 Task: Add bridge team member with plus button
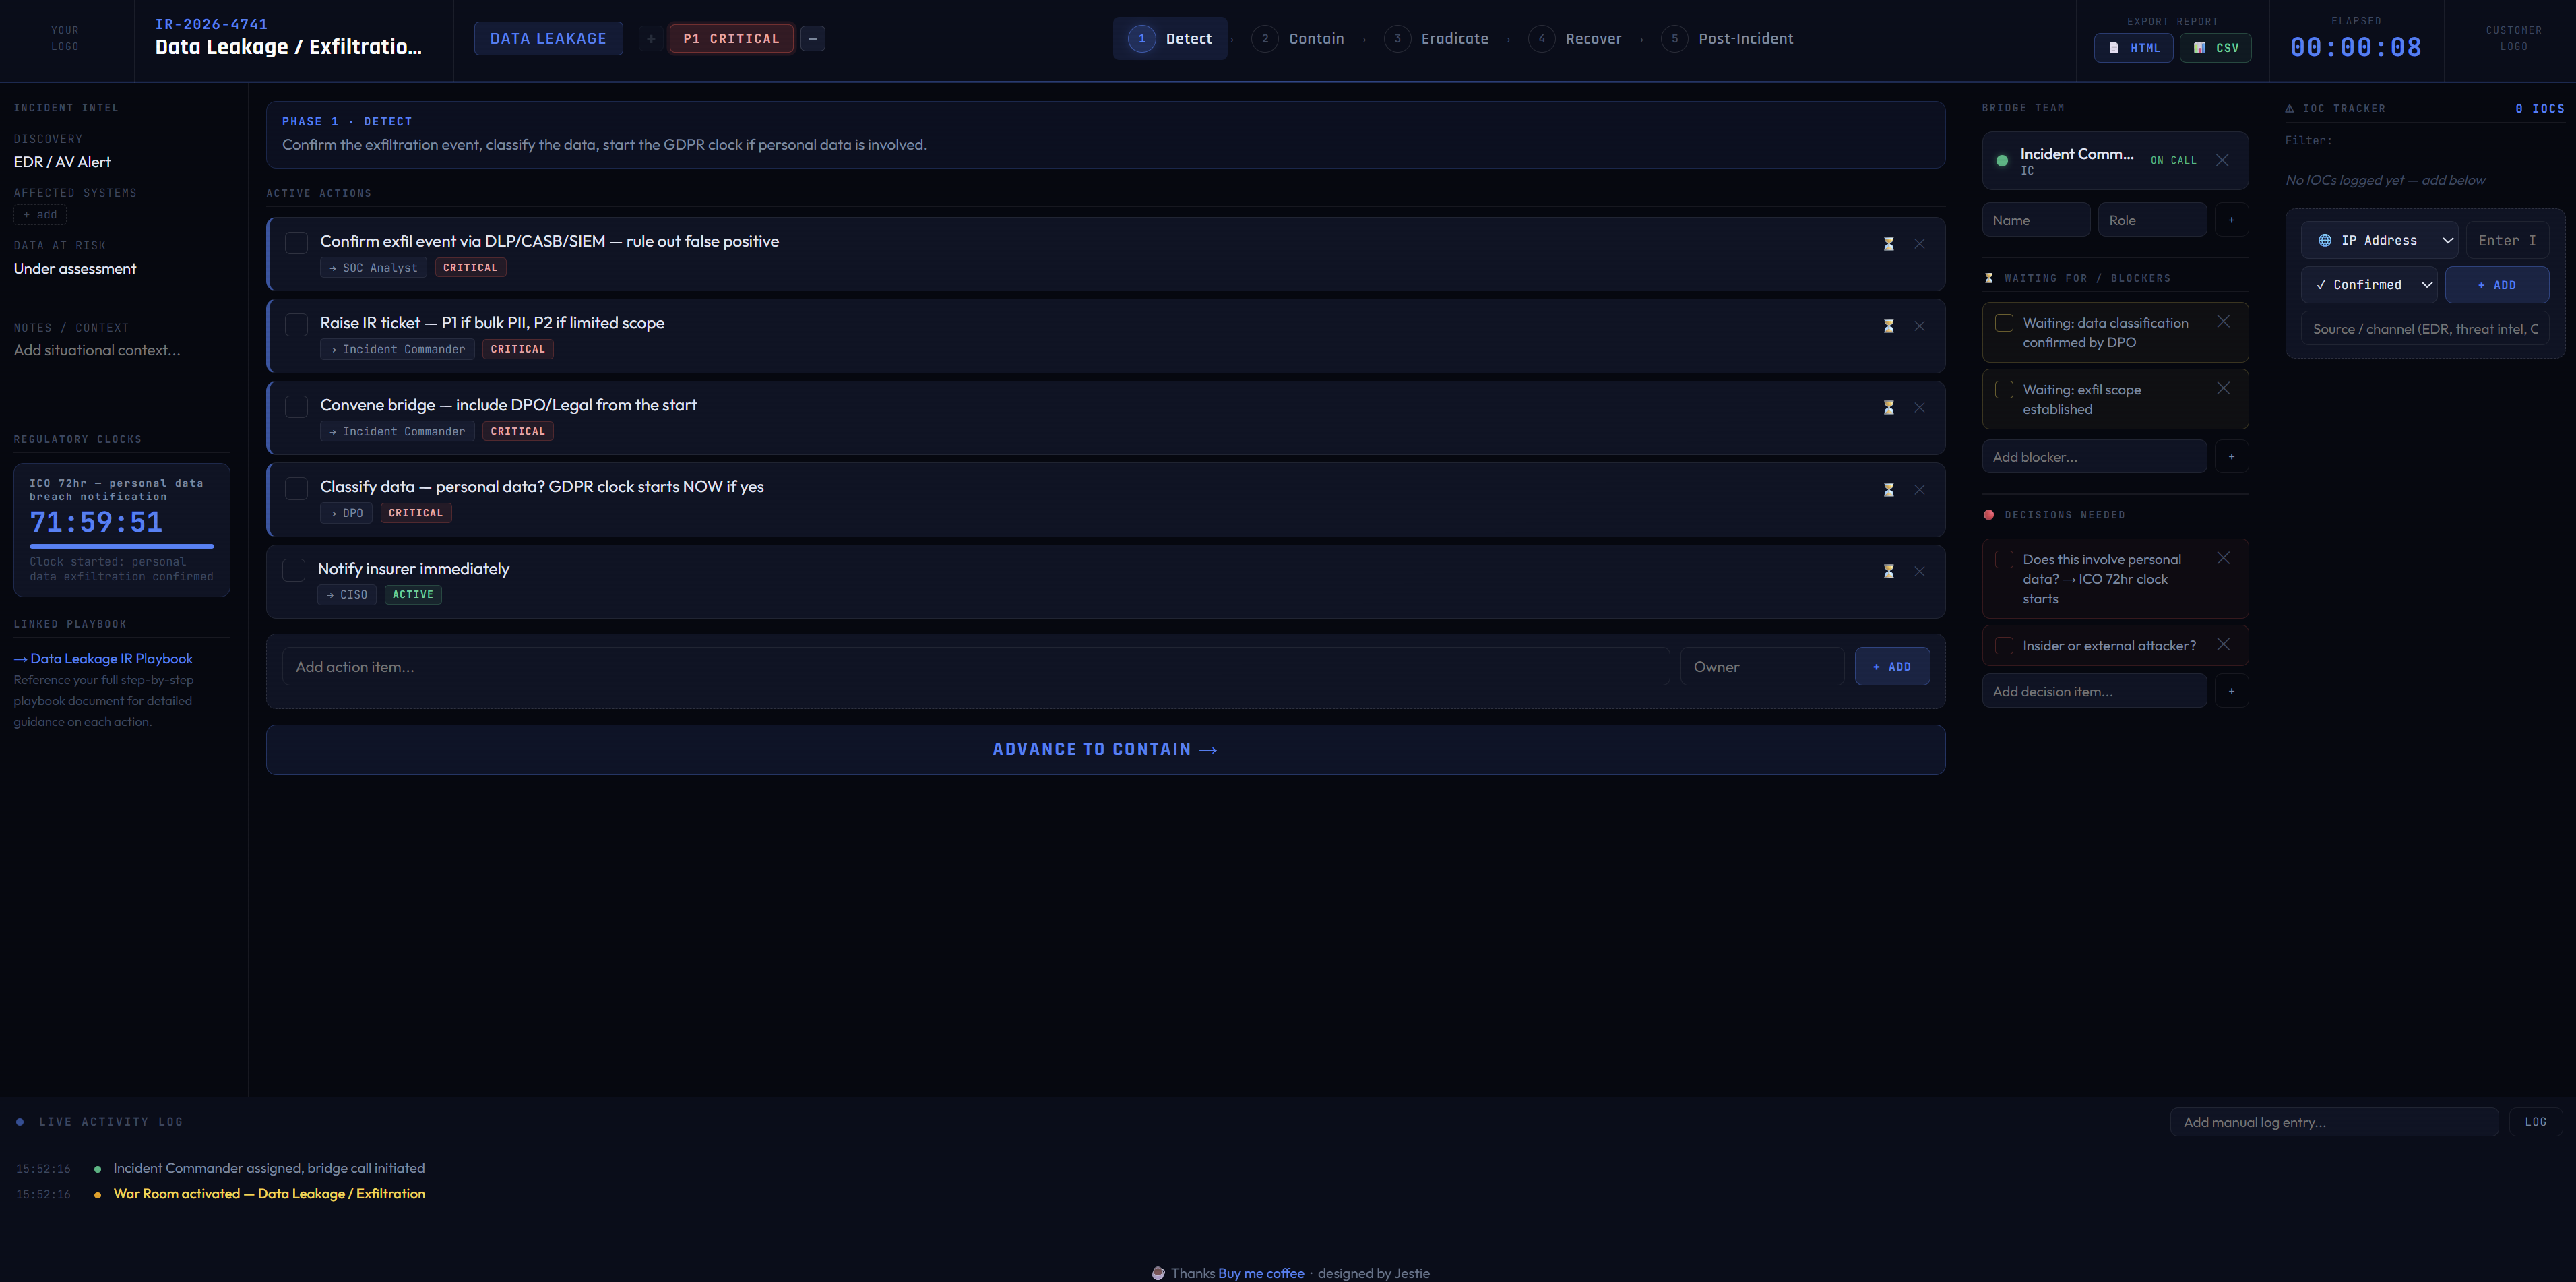2231,220
